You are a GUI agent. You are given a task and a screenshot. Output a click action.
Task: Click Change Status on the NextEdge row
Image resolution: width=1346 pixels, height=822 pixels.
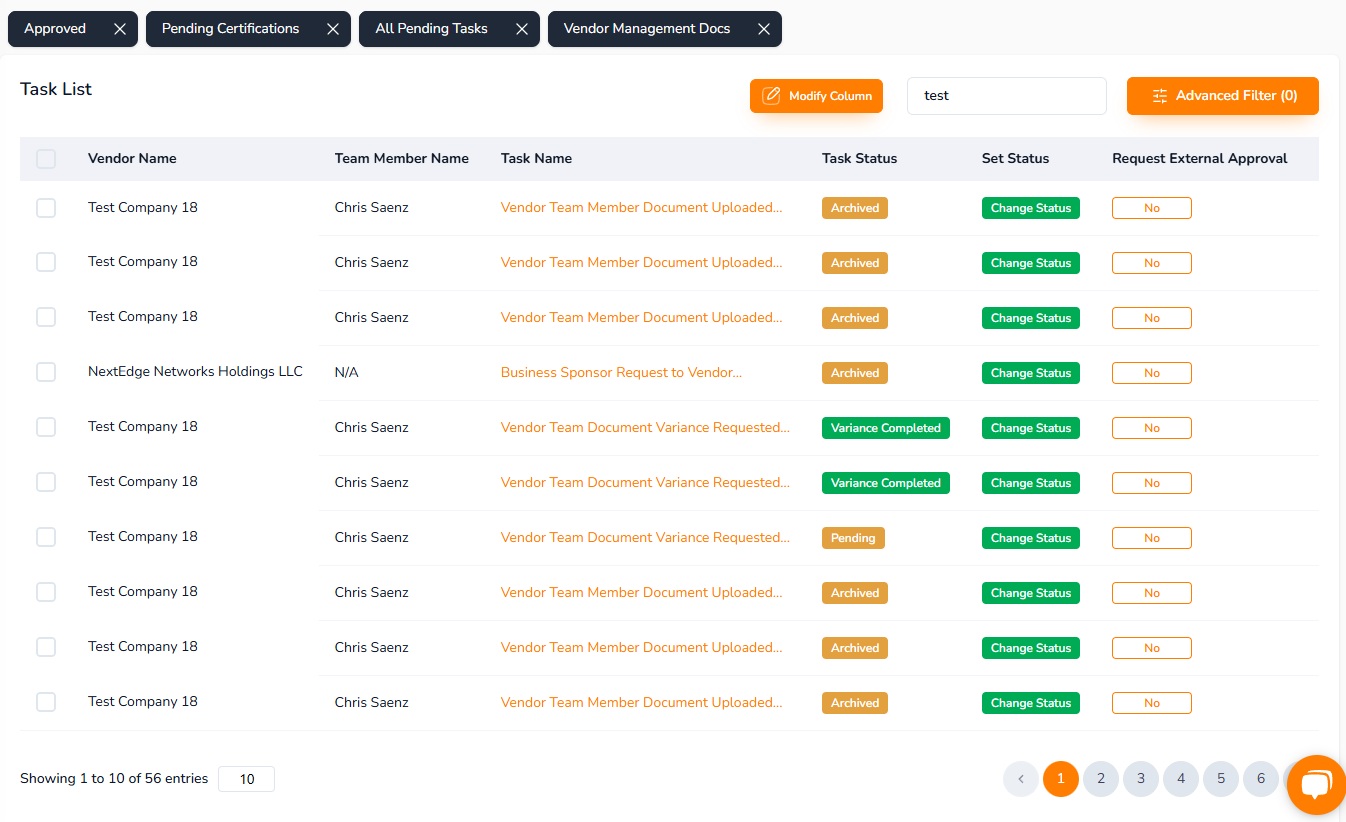click(1031, 373)
